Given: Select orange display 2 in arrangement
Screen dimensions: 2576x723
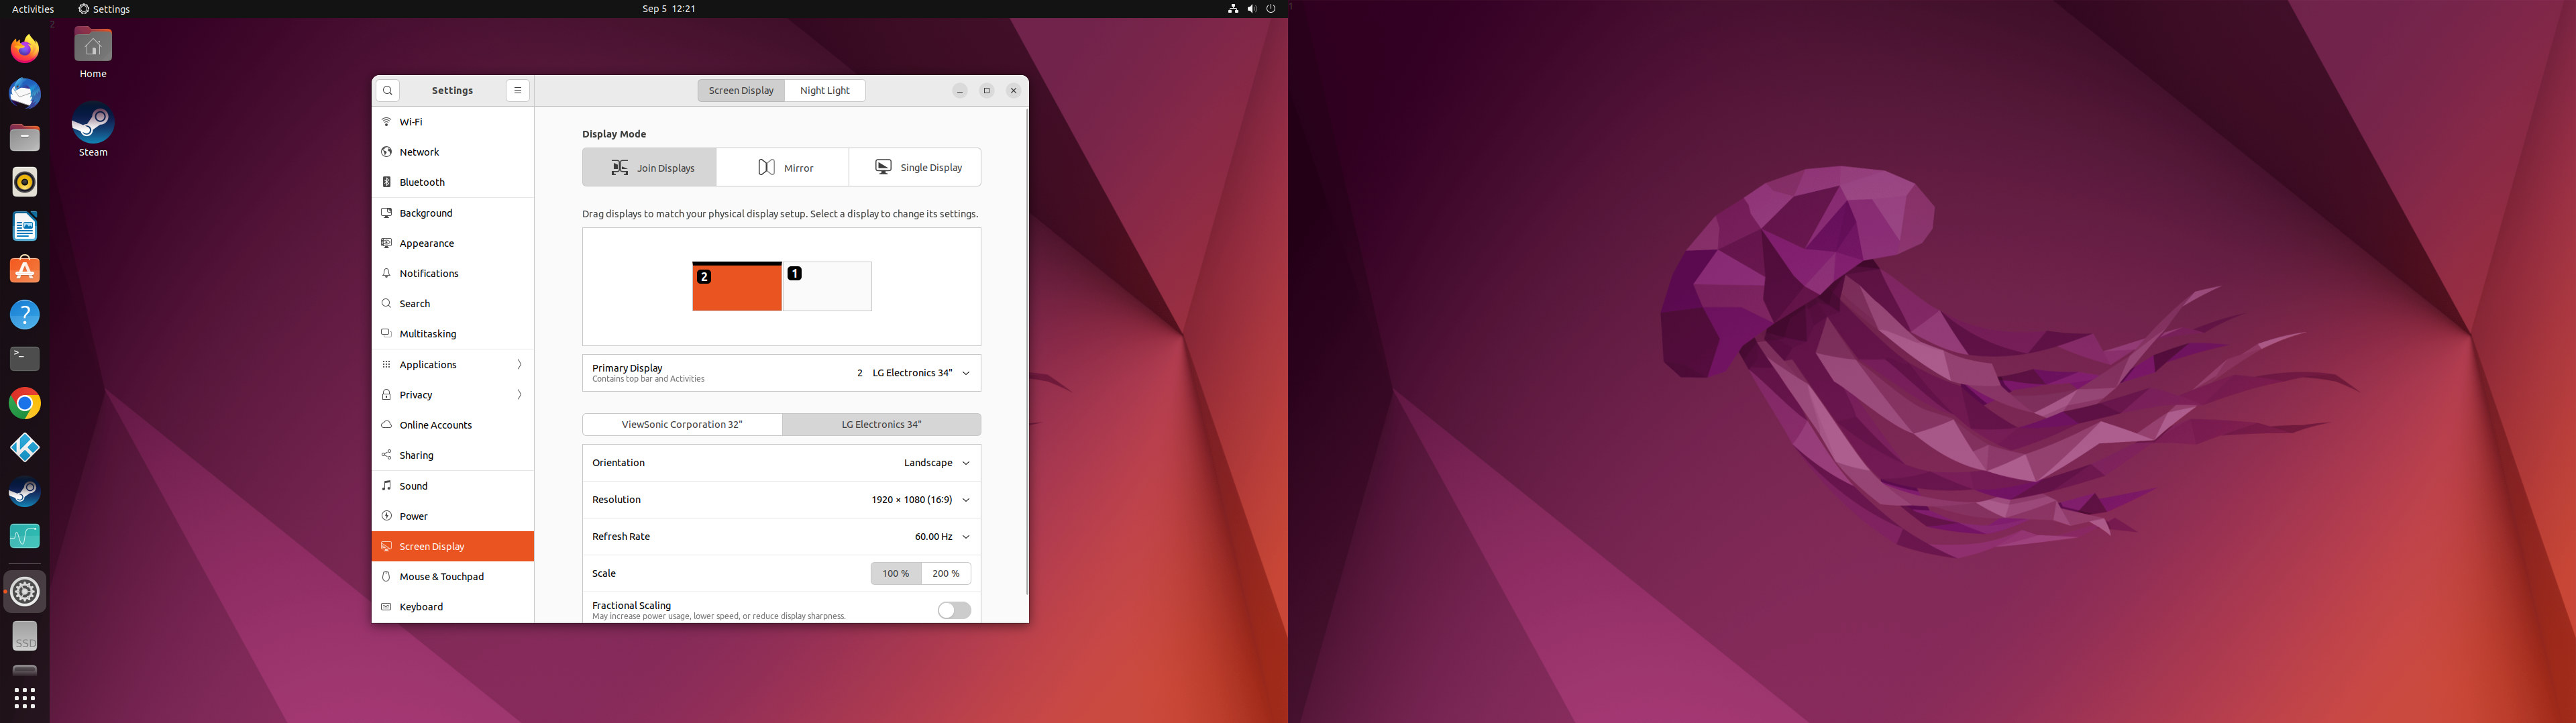Looking at the screenshot, I should pyautogui.click(x=737, y=287).
